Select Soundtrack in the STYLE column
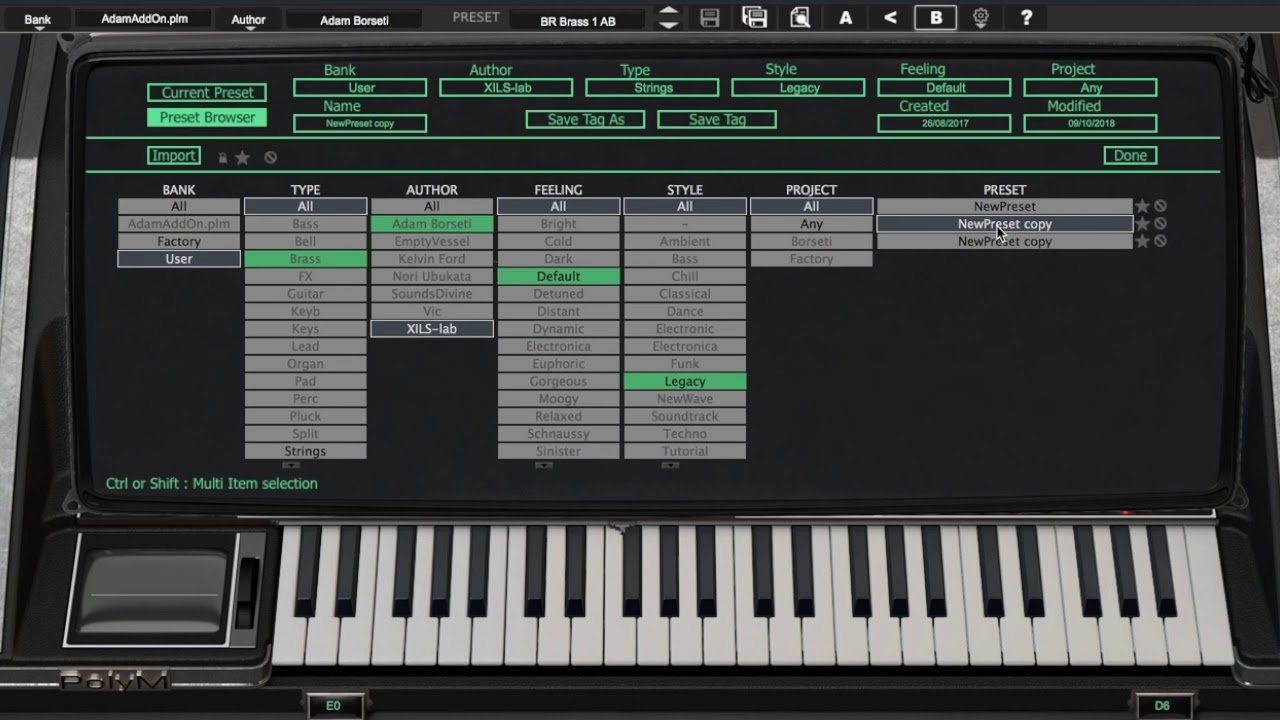Screen dimensions: 1280x720 point(685,416)
